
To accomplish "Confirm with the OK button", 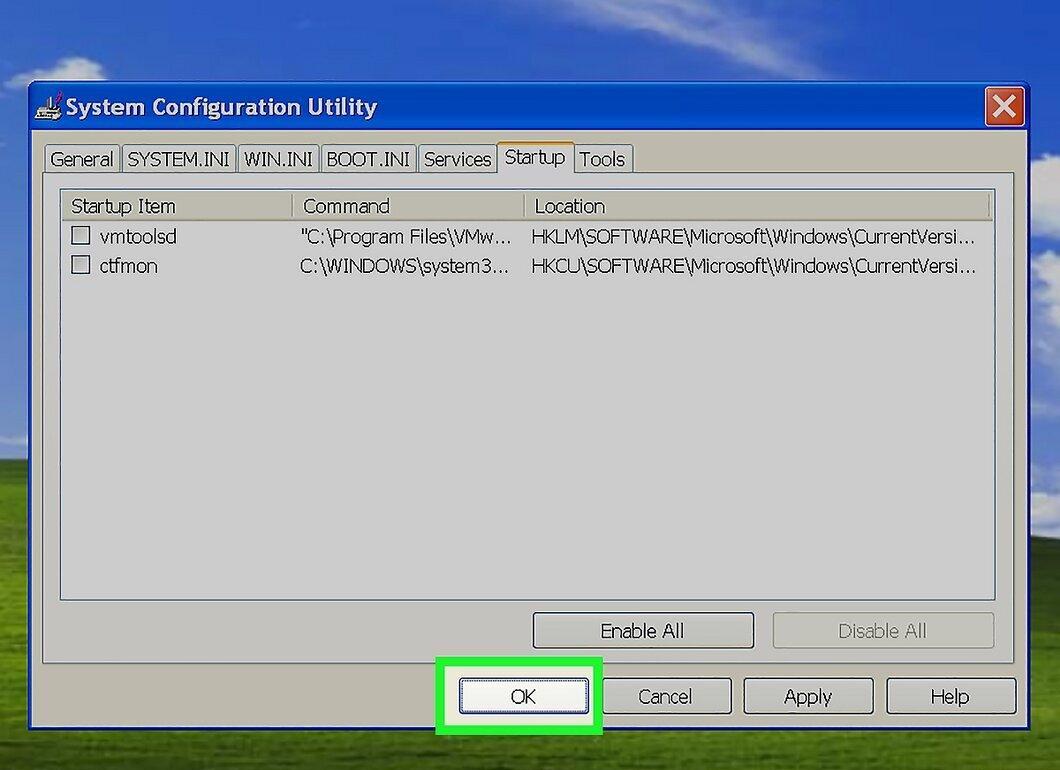I will click(x=523, y=696).
